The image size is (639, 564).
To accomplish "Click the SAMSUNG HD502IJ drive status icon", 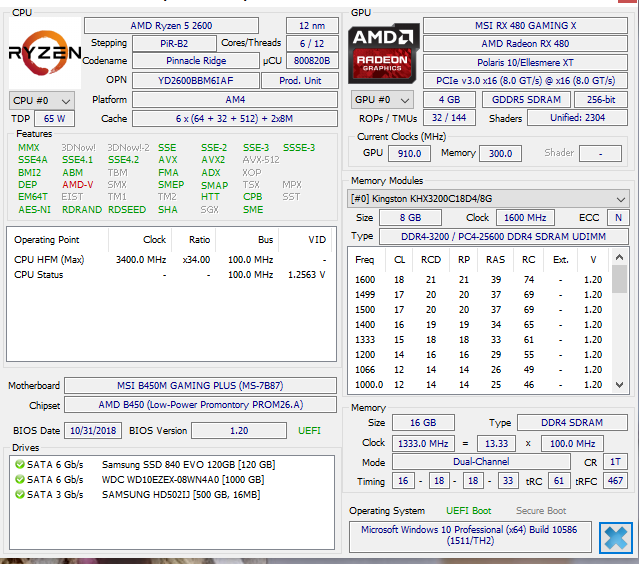I will pos(20,494).
